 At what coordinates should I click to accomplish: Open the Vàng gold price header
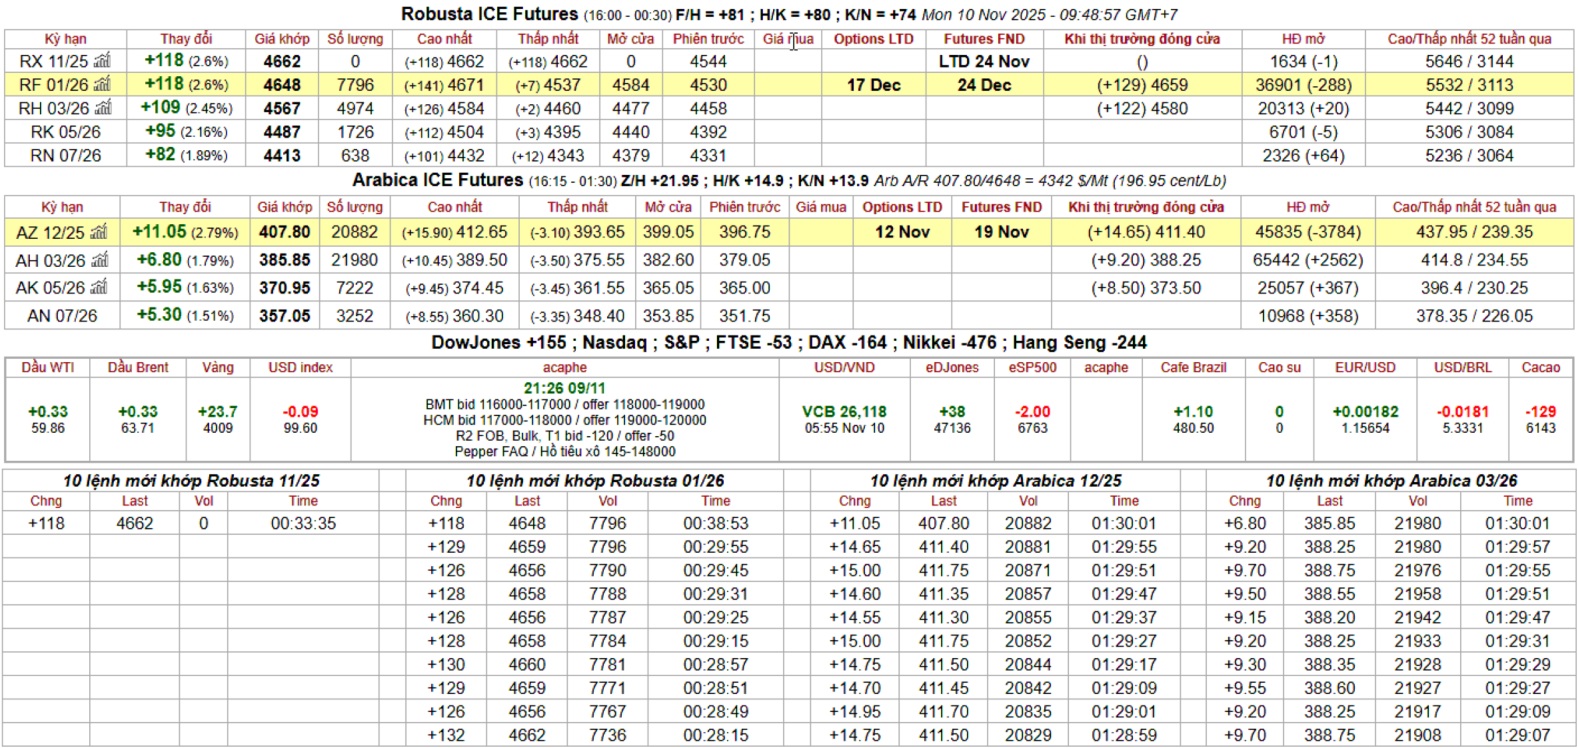tap(217, 367)
